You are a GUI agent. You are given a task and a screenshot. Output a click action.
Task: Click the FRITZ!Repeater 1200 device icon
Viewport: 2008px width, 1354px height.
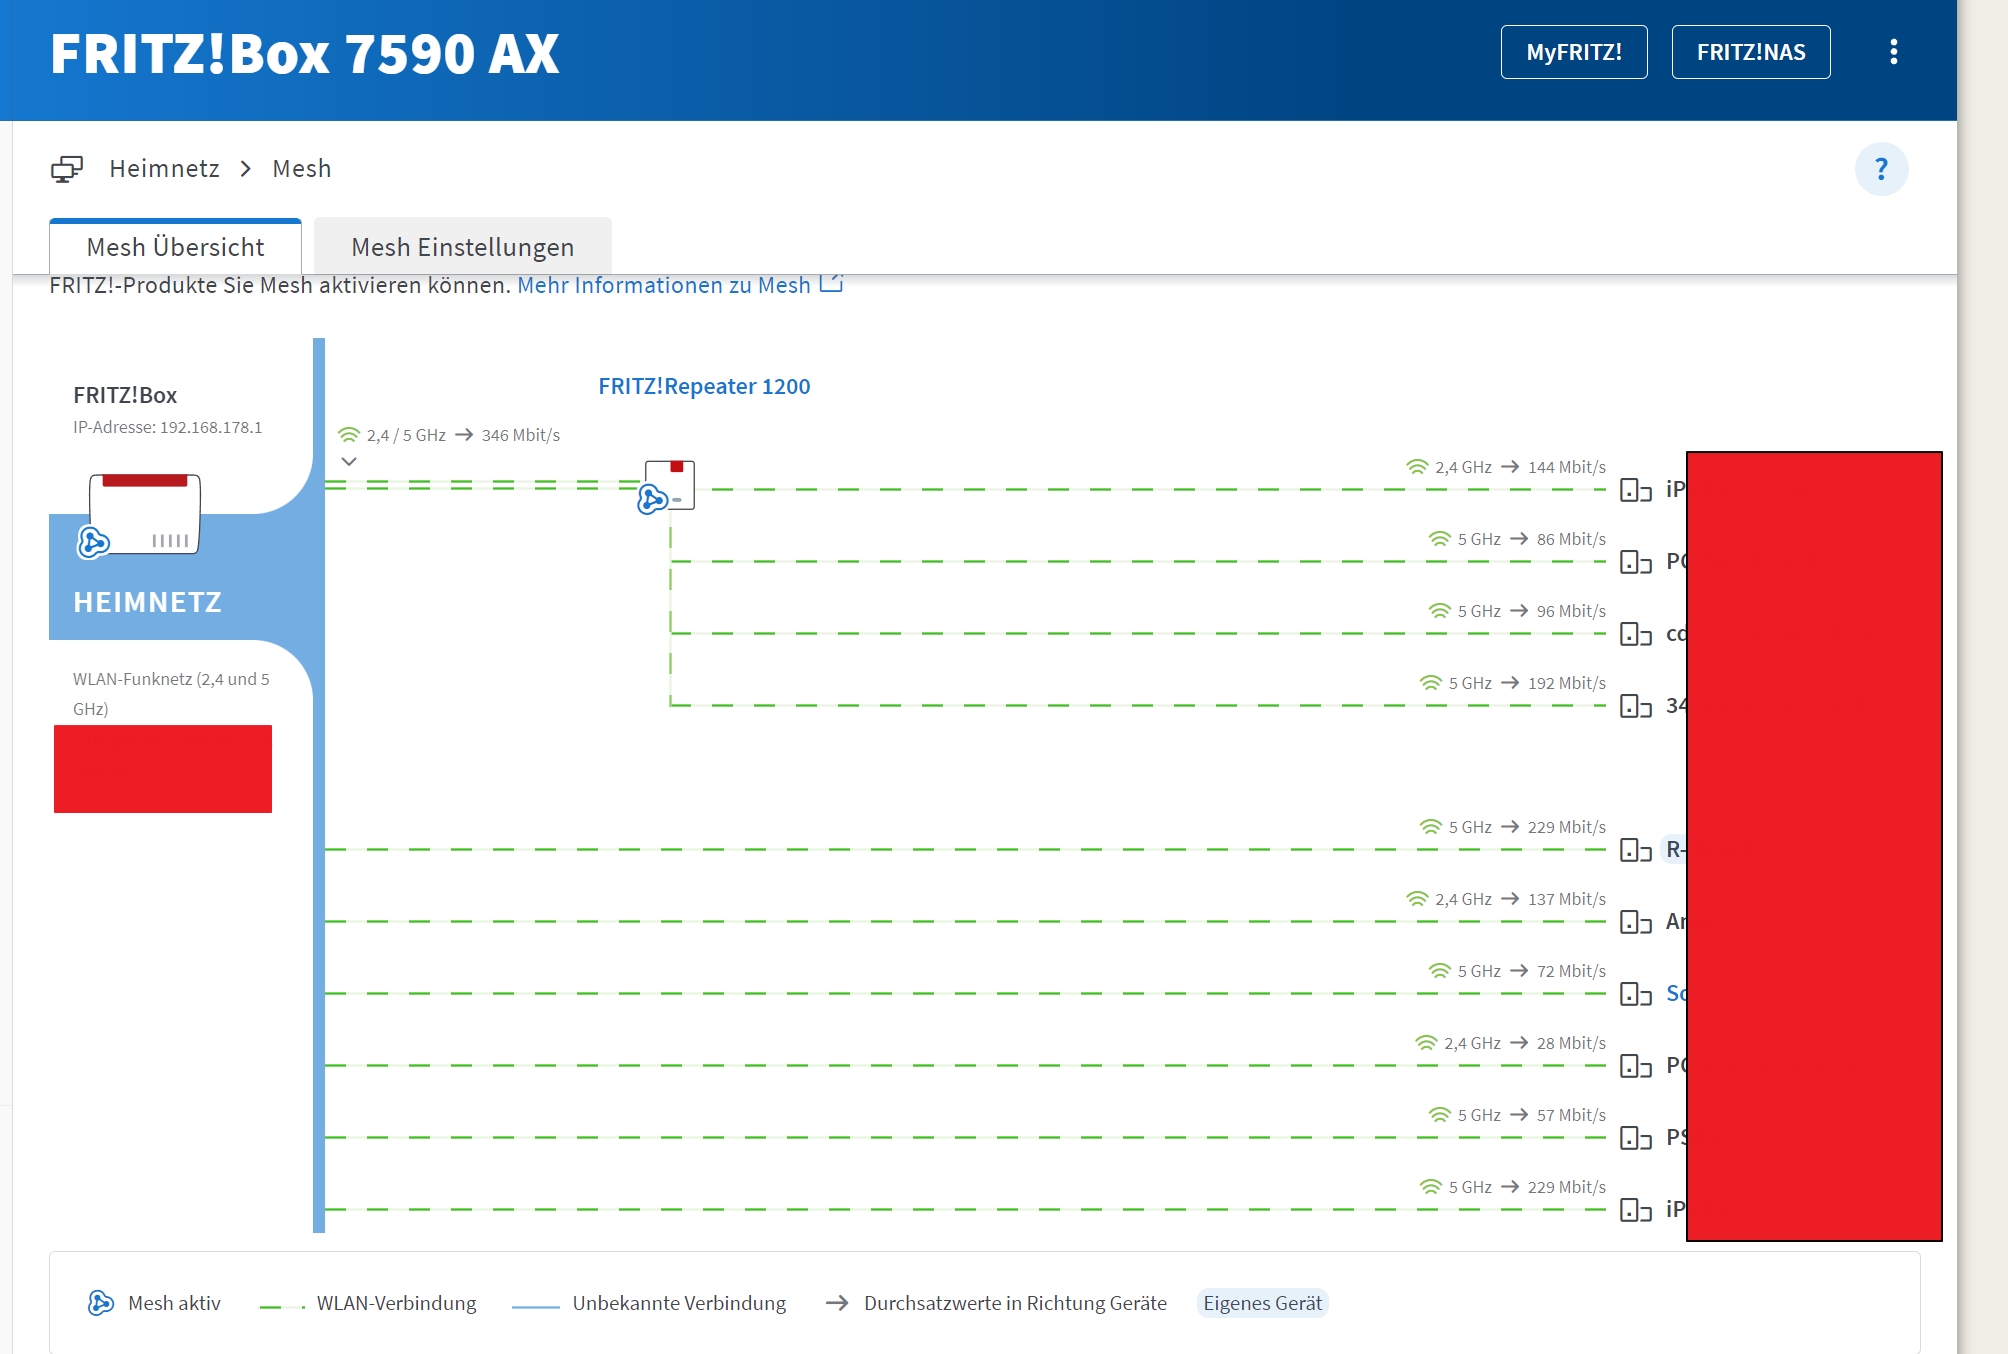click(669, 486)
